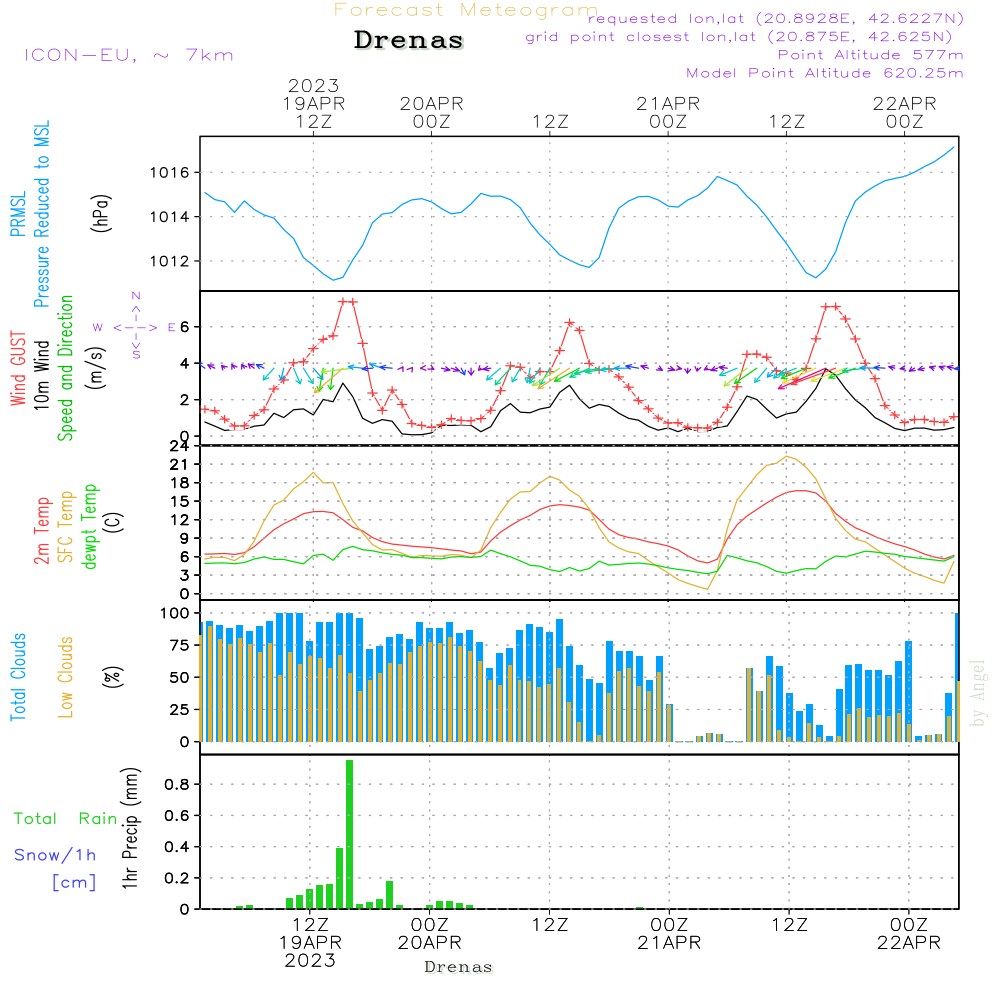Click the top 21APR 00Z time label

click(x=668, y=113)
